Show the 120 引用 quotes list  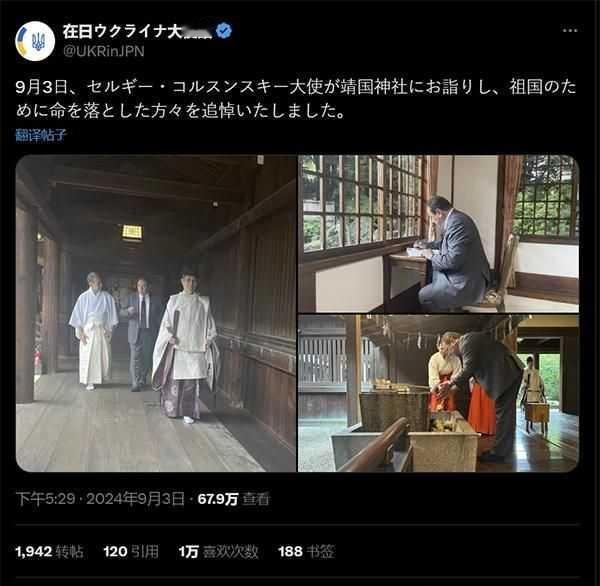click(x=131, y=552)
